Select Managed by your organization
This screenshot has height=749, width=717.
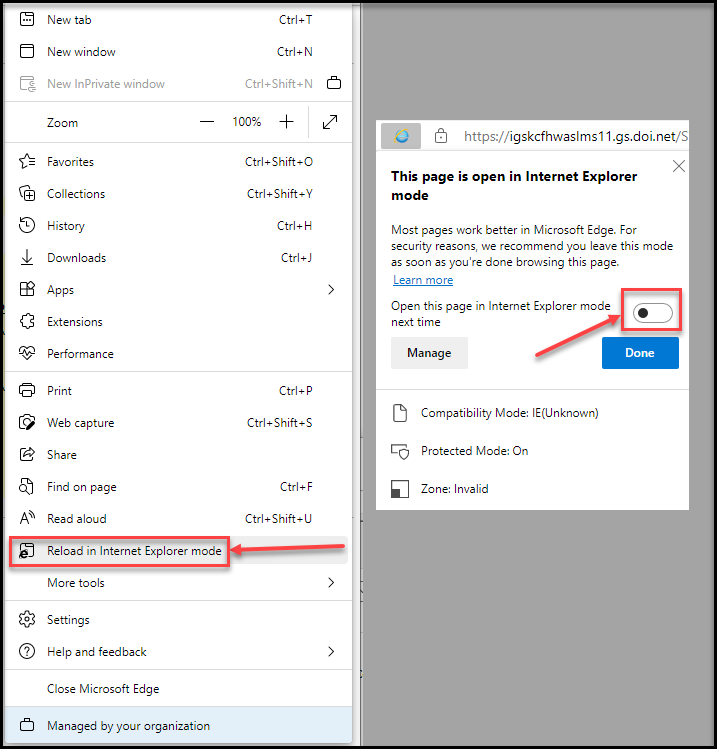tap(178, 725)
